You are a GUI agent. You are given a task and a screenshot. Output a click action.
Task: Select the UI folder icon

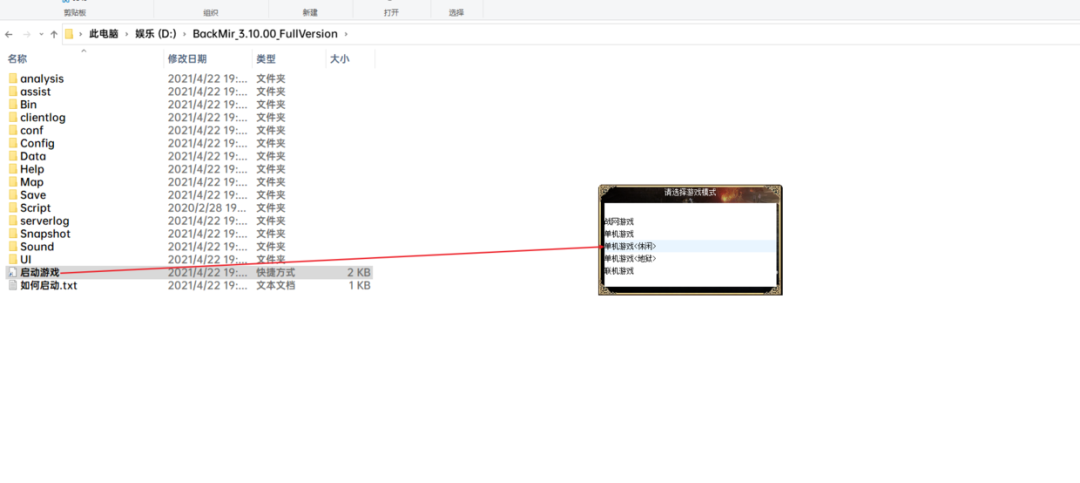(13, 260)
